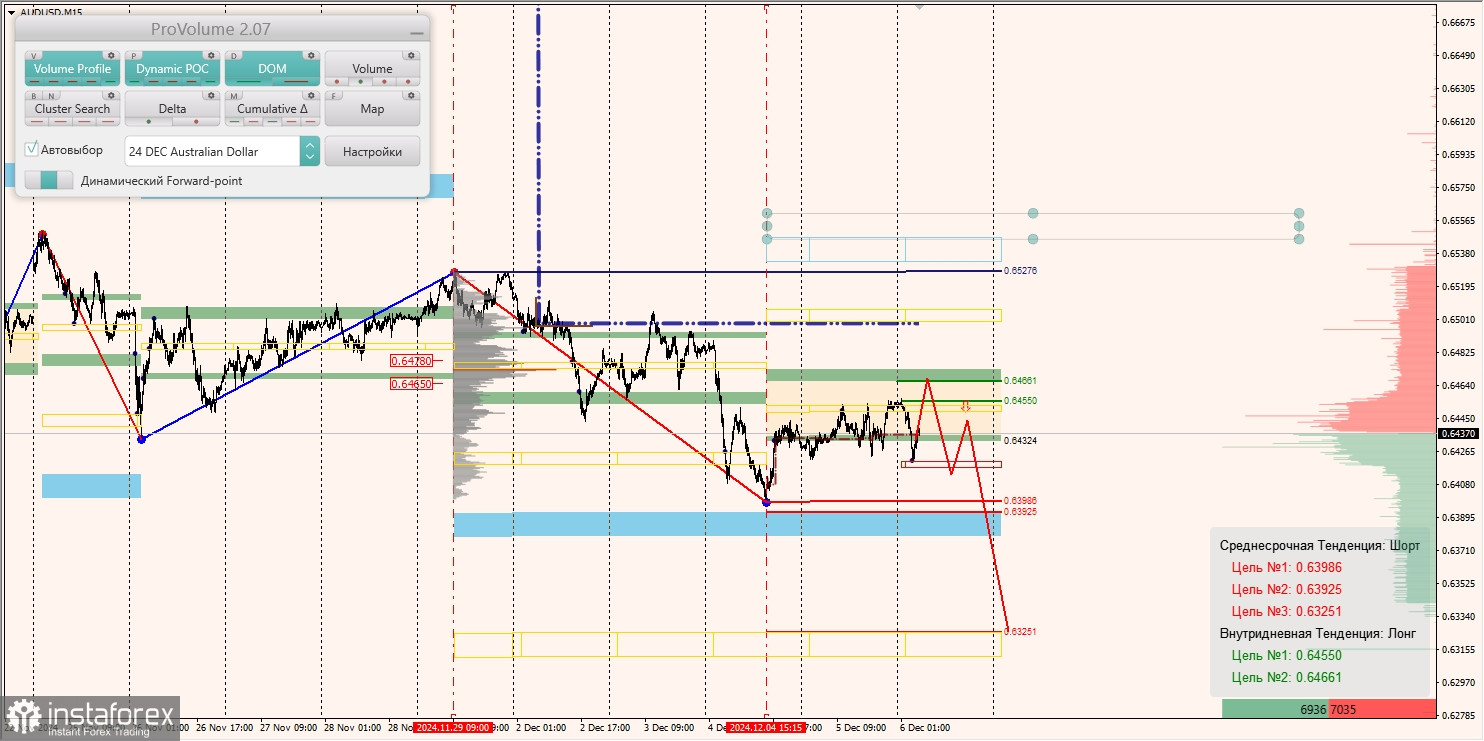Toggle Dynamic POC indicator
This screenshot has width=1484, height=741.
pyautogui.click(x=172, y=69)
